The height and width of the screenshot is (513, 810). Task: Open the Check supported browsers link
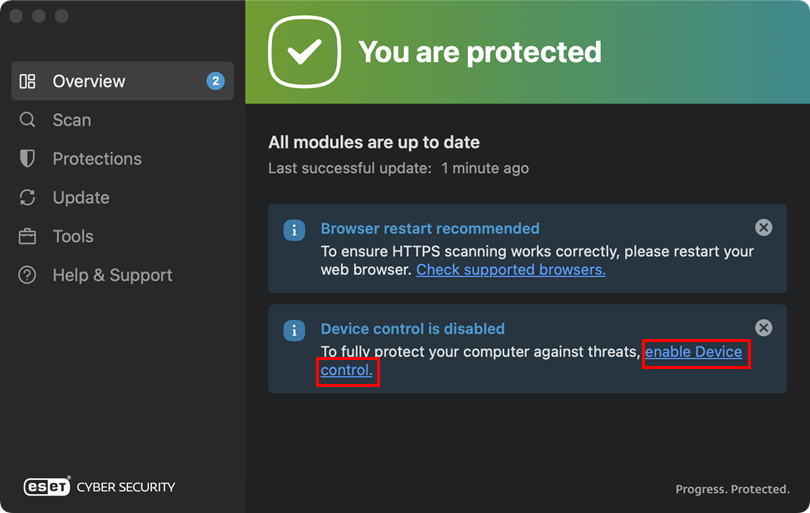click(511, 270)
